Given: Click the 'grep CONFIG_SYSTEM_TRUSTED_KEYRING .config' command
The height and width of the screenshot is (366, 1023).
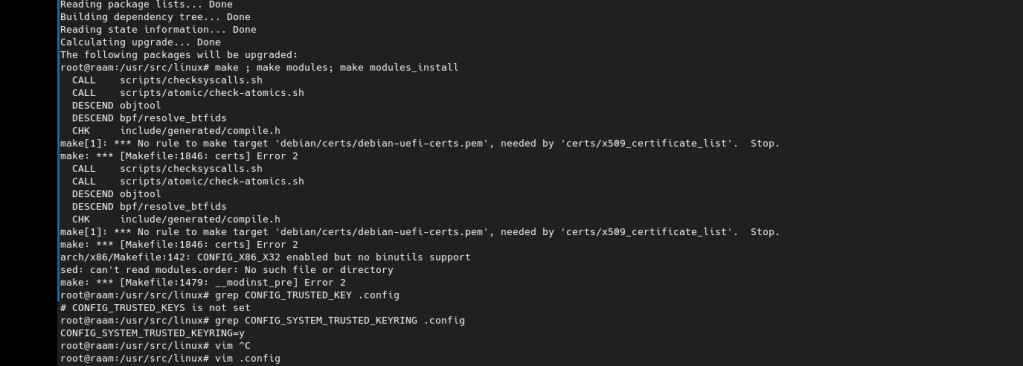Looking at the screenshot, I should [x=339, y=320].
